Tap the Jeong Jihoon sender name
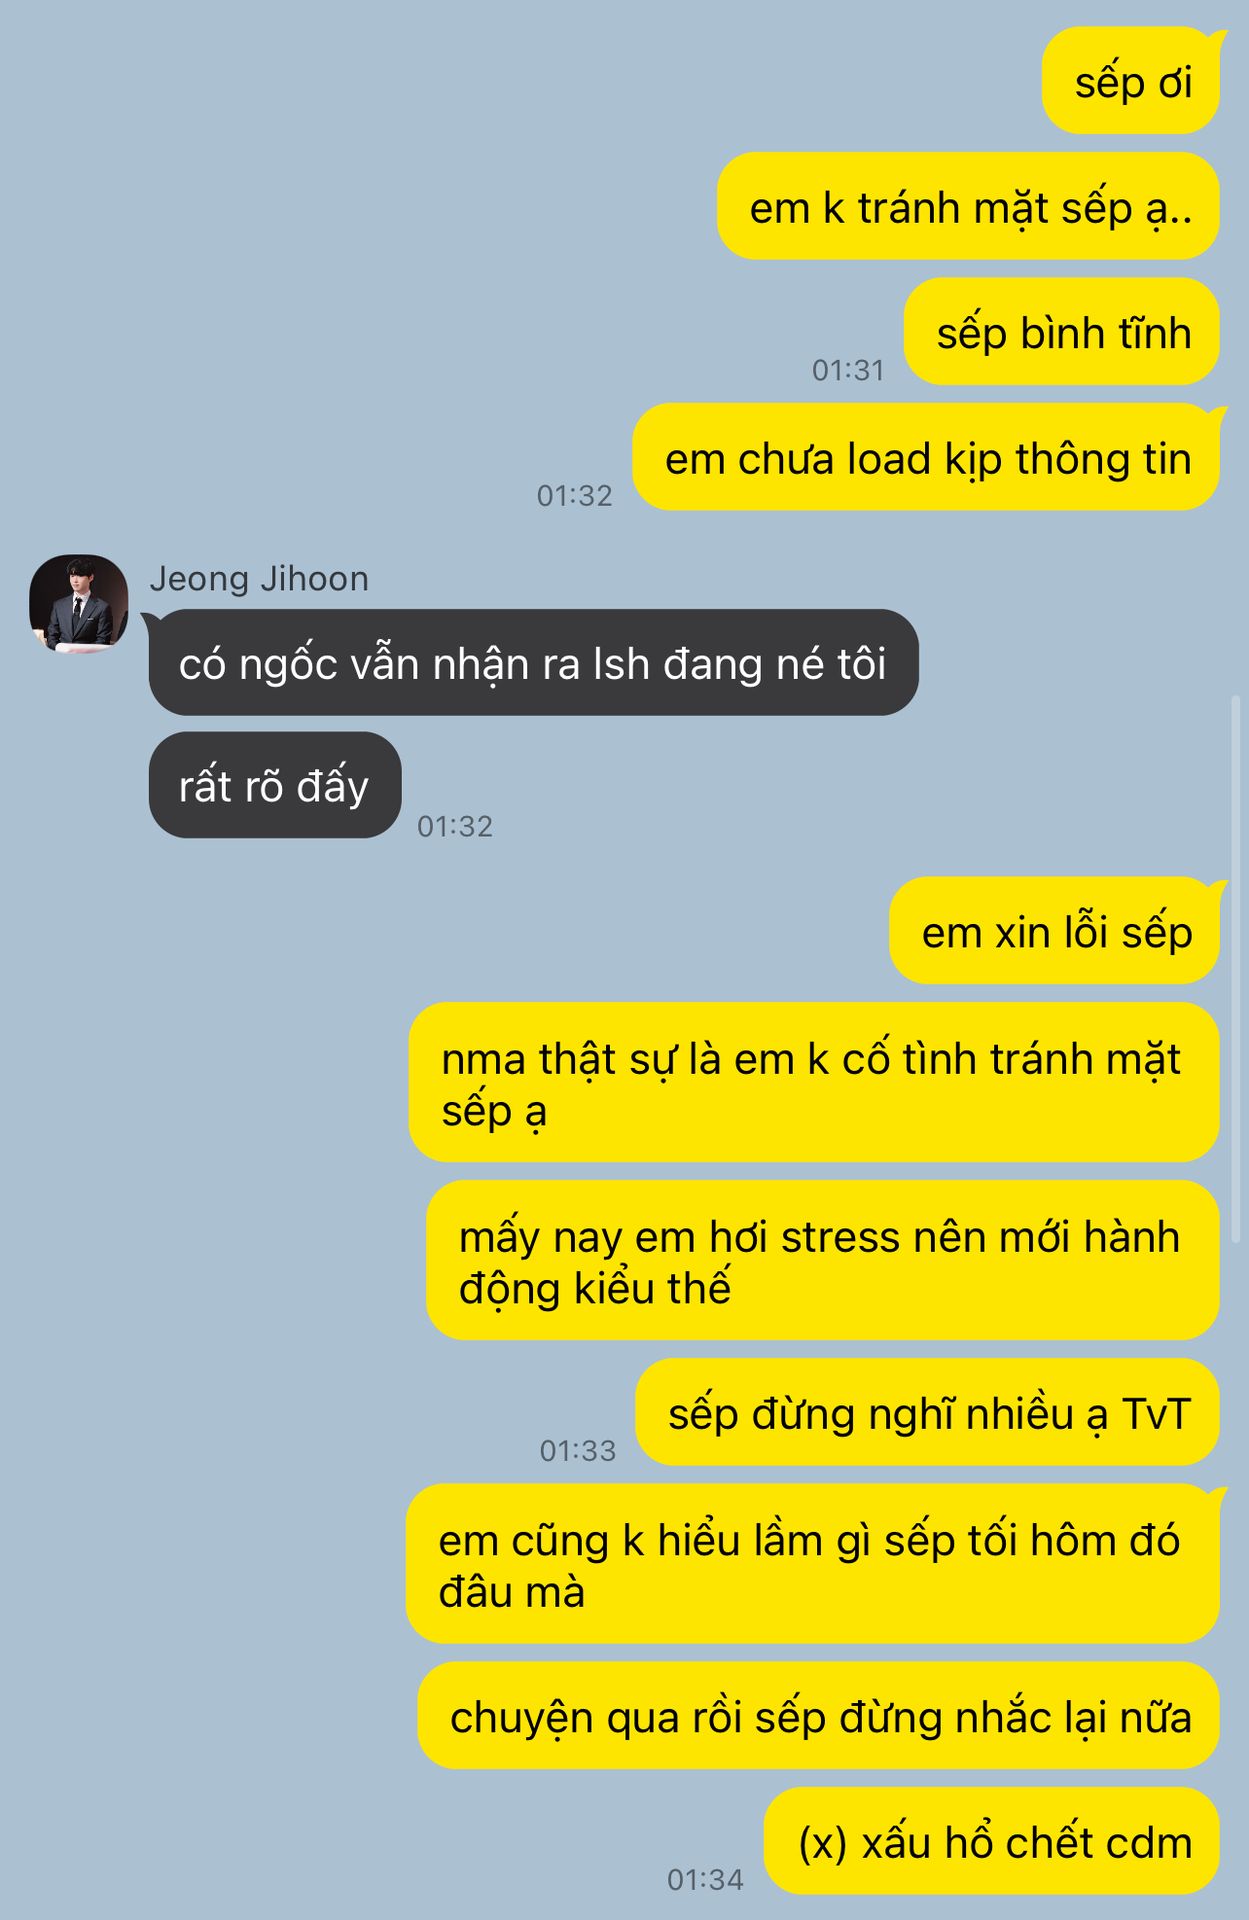 point(259,579)
